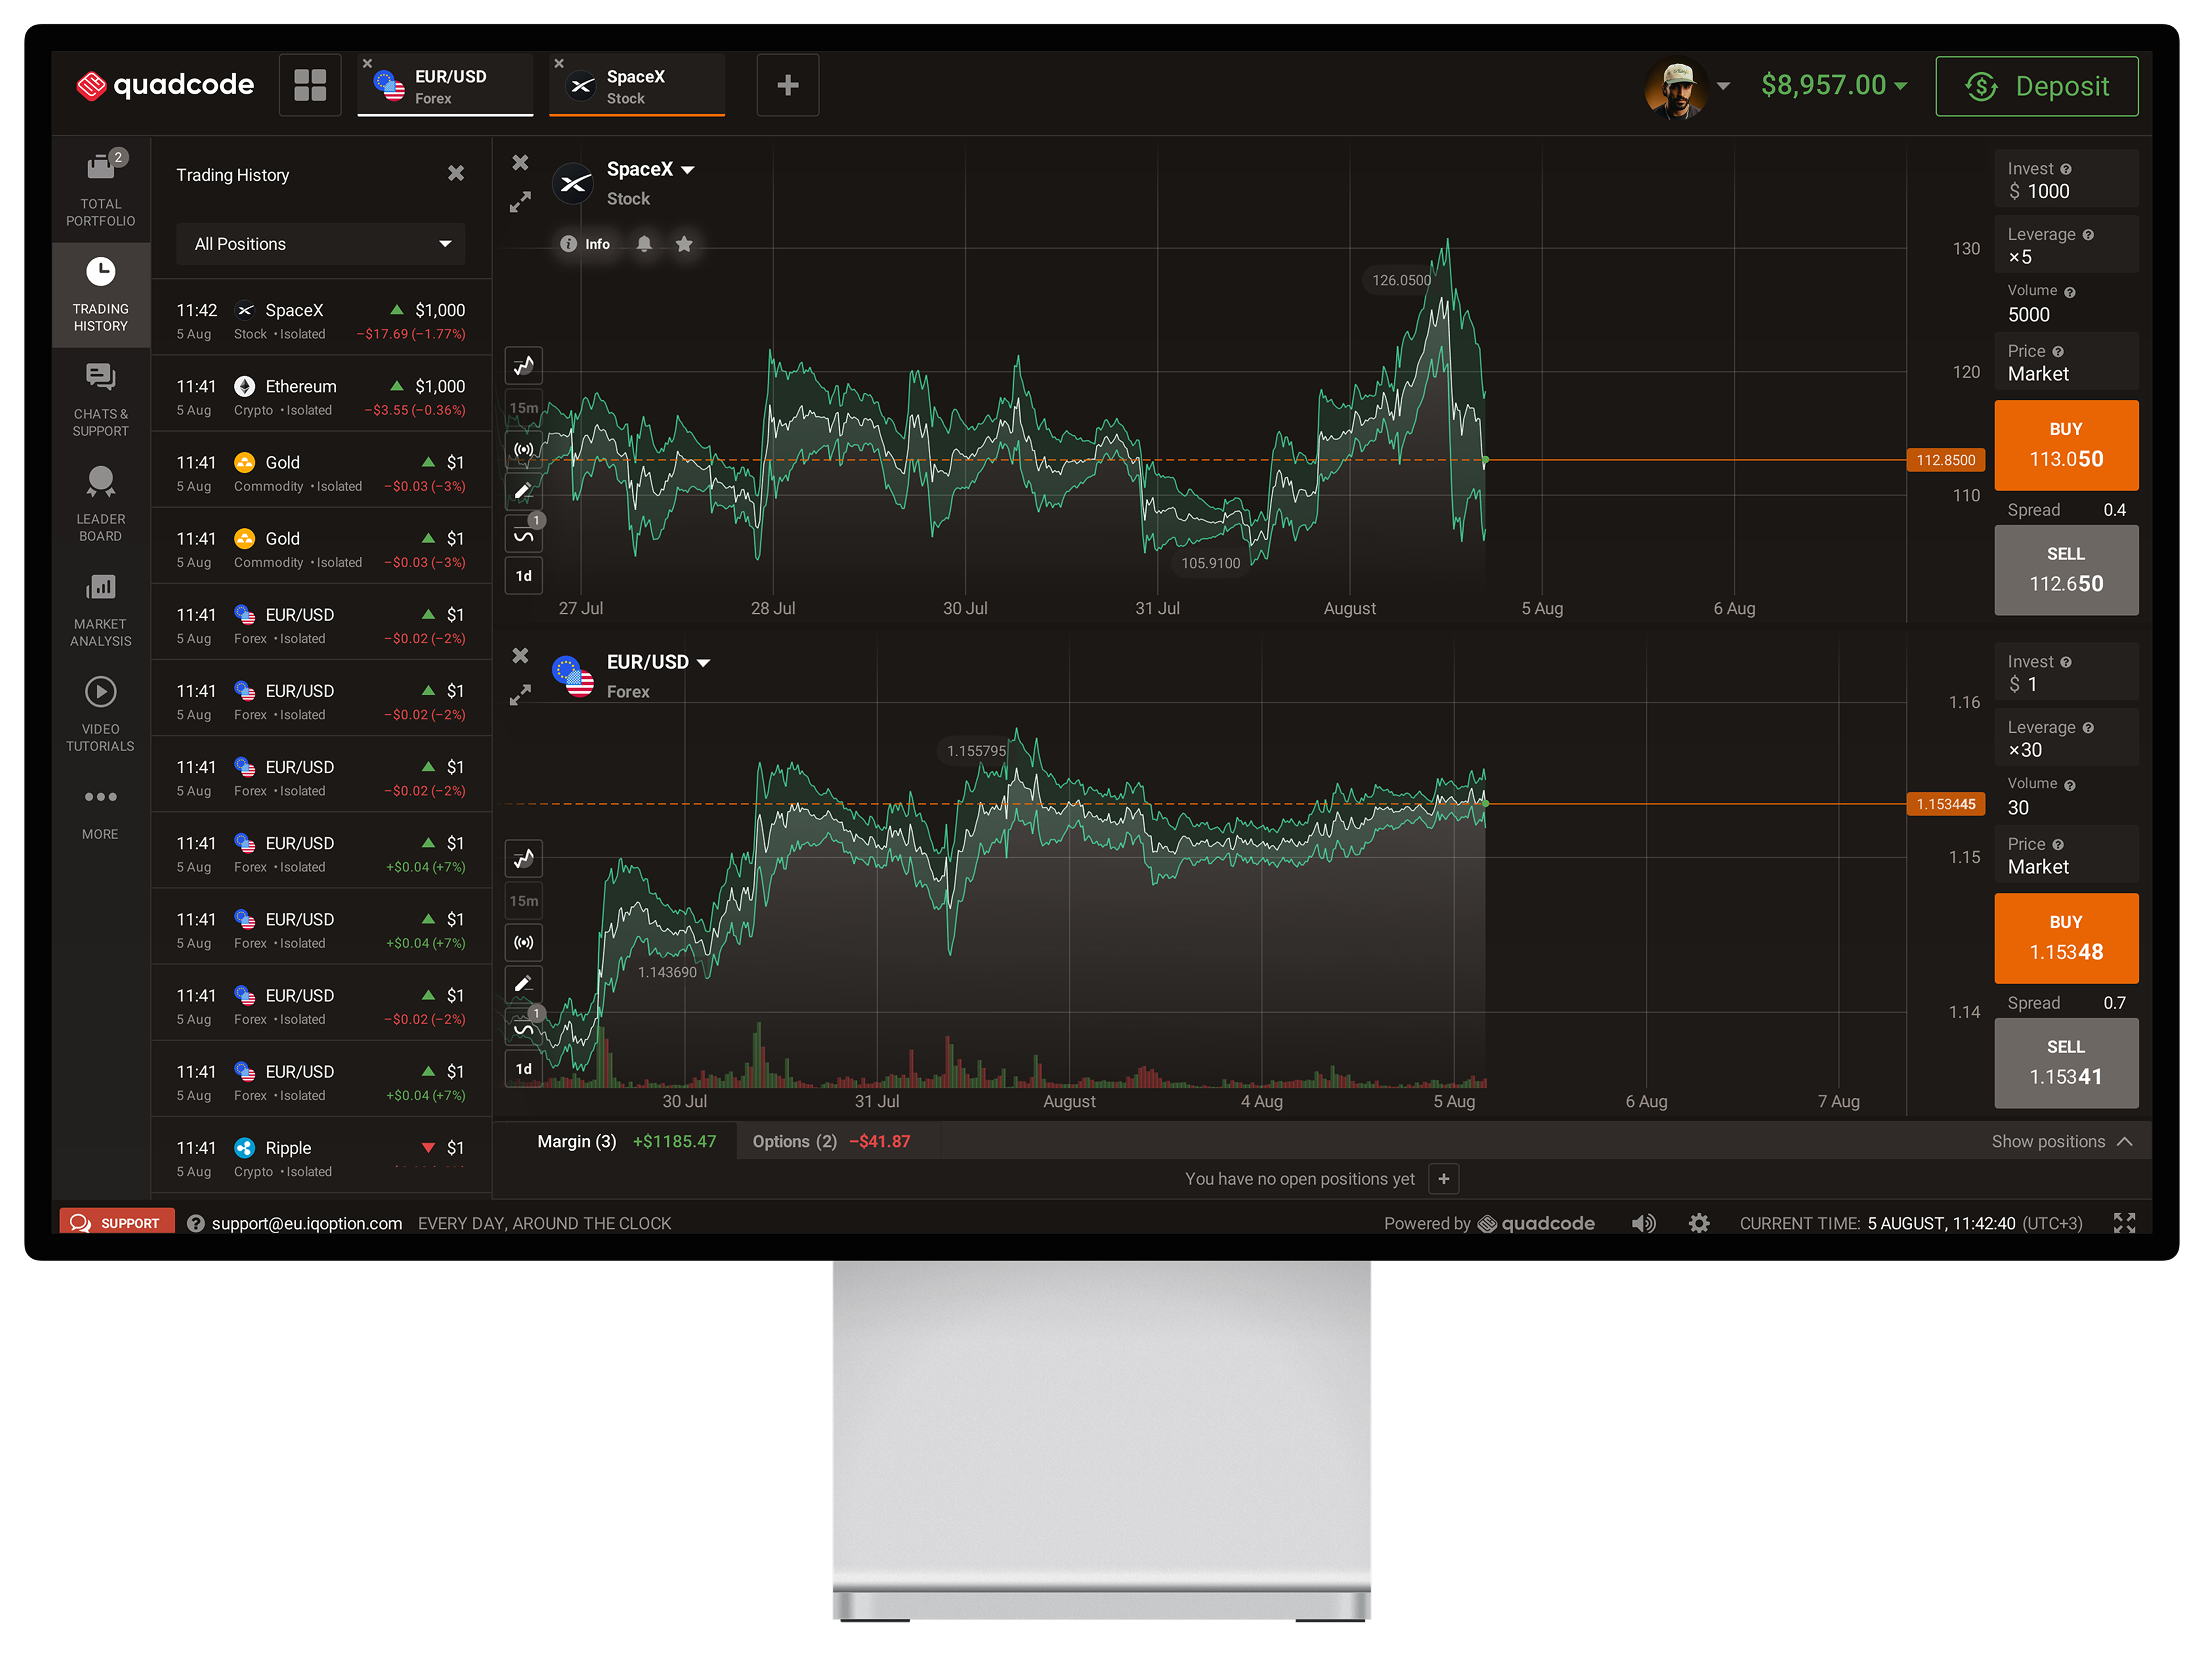Add SpaceX to favorites with star icon
The height and width of the screenshot is (1662, 2204).
pyautogui.click(x=684, y=244)
